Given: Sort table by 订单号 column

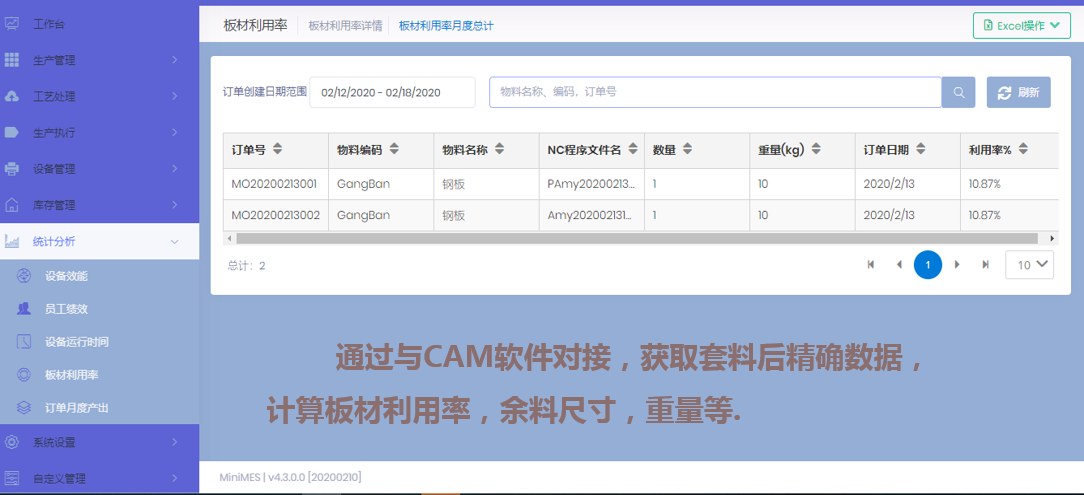Looking at the screenshot, I should (x=277, y=150).
